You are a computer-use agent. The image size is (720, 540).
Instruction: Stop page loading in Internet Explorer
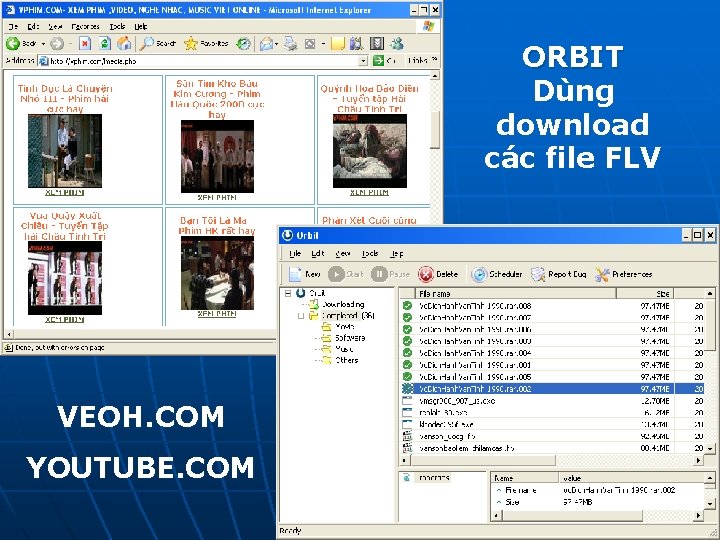84,44
